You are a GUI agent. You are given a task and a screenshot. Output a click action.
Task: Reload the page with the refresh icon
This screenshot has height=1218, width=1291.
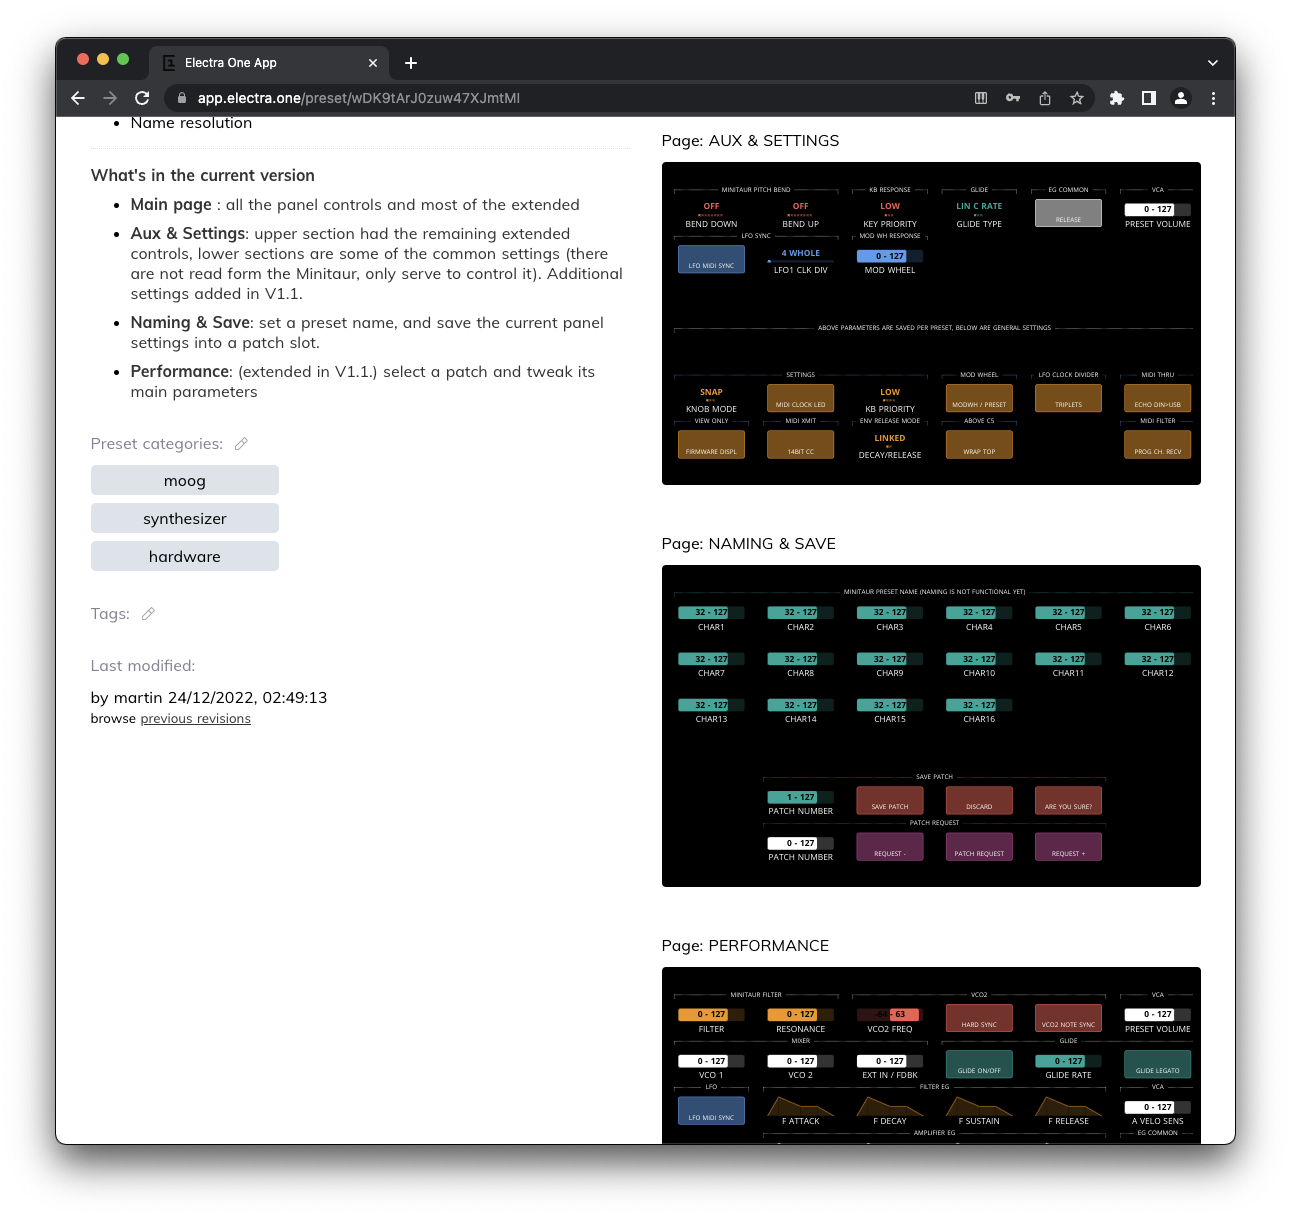(x=142, y=98)
